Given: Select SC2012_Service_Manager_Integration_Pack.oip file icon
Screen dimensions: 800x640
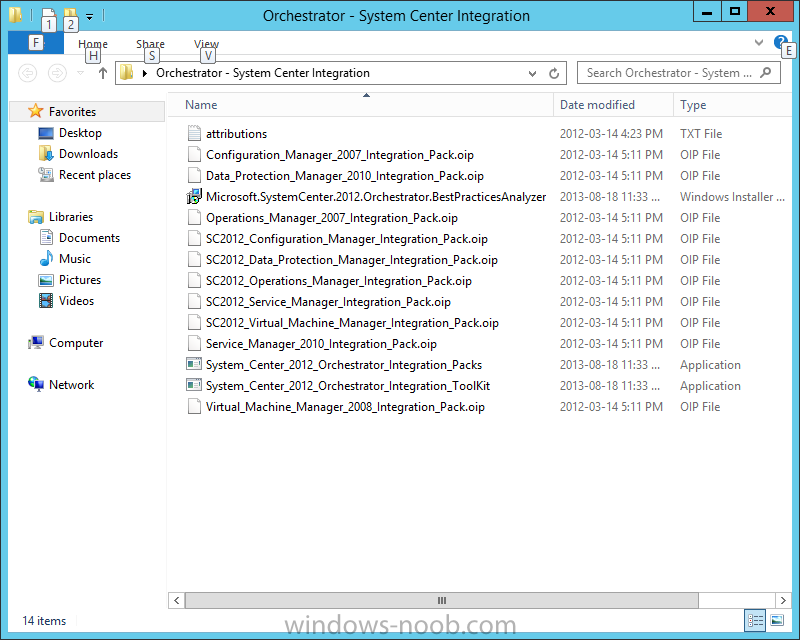Looking at the screenshot, I should pyautogui.click(x=194, y=301).
